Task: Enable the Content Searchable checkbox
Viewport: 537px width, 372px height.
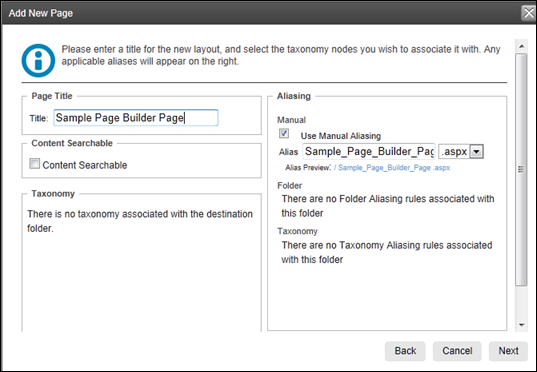Action: [x=34, y=163]
